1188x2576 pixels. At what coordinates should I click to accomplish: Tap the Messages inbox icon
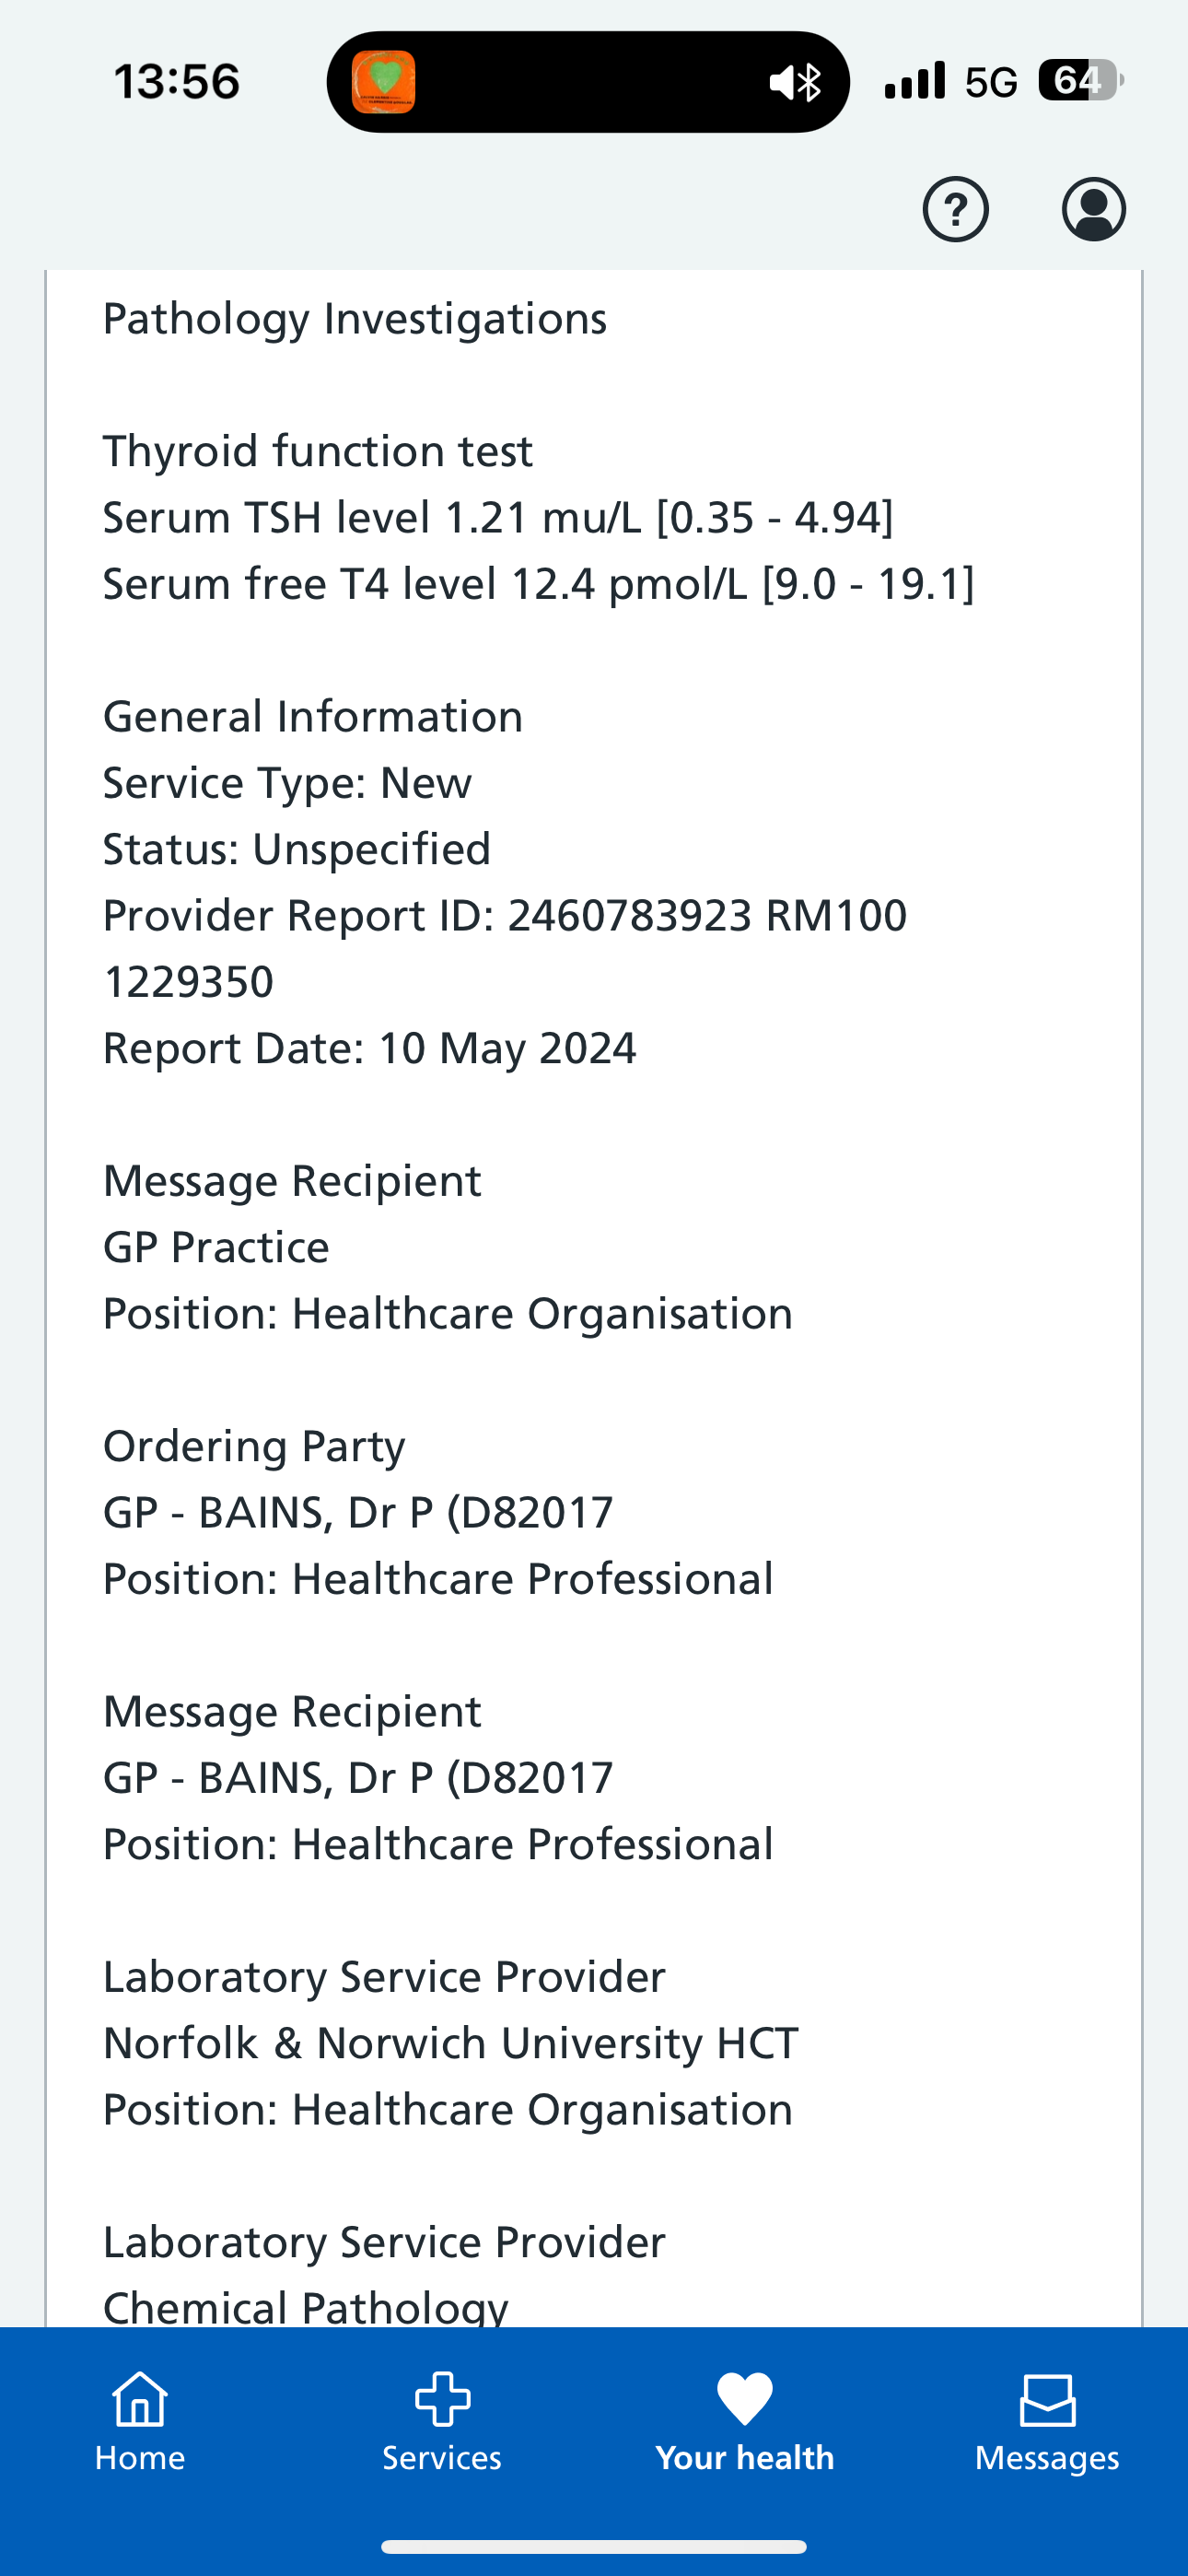(1047, 2400)
